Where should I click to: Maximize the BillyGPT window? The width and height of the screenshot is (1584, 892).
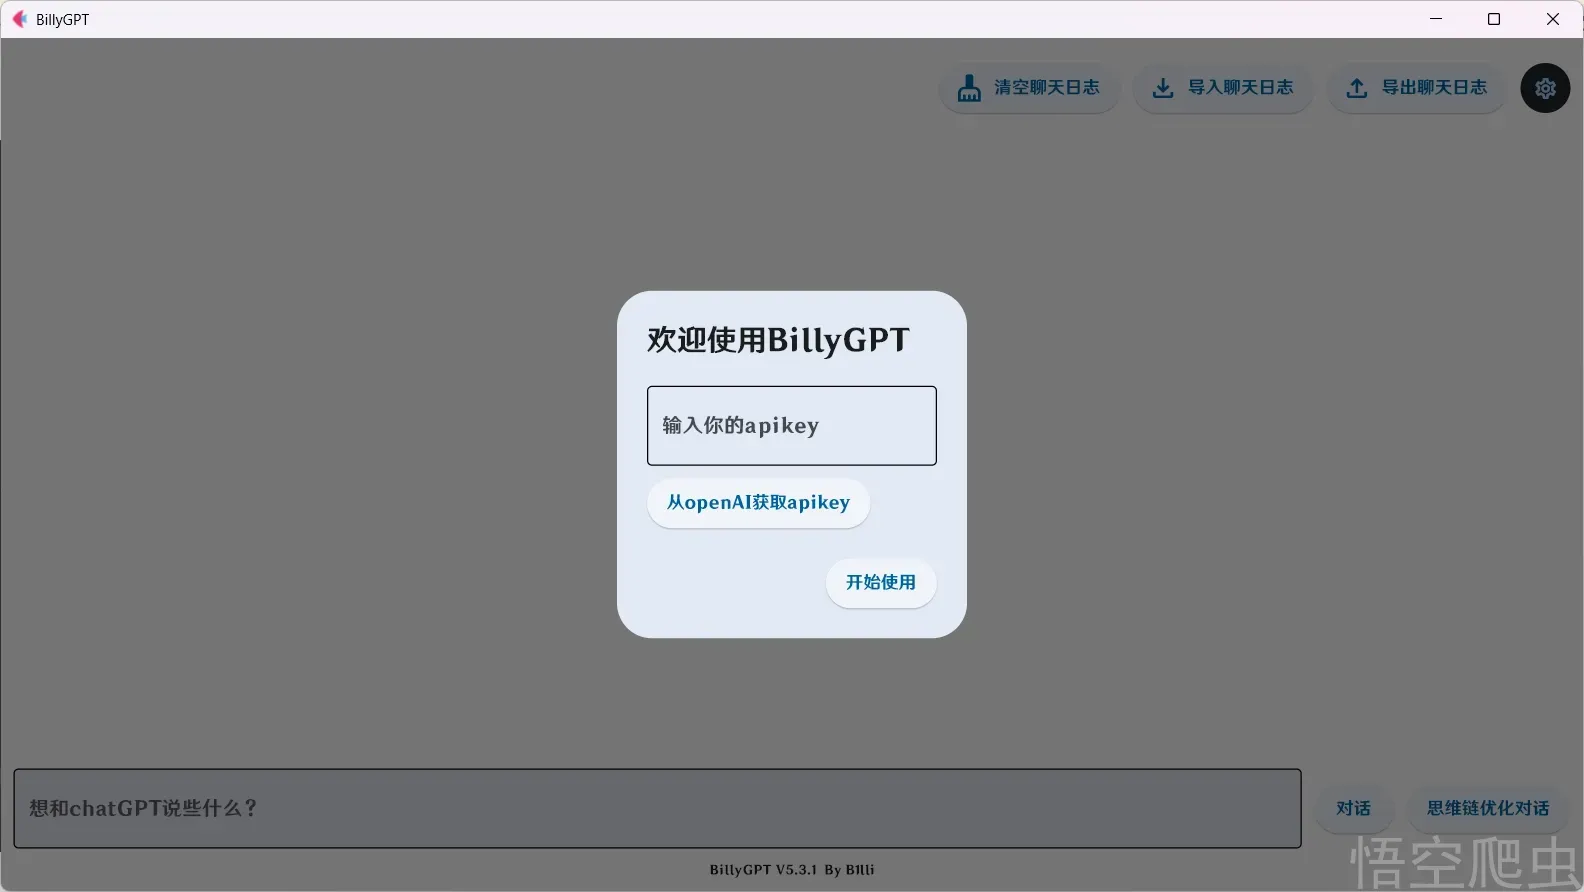coord(1494,19)
